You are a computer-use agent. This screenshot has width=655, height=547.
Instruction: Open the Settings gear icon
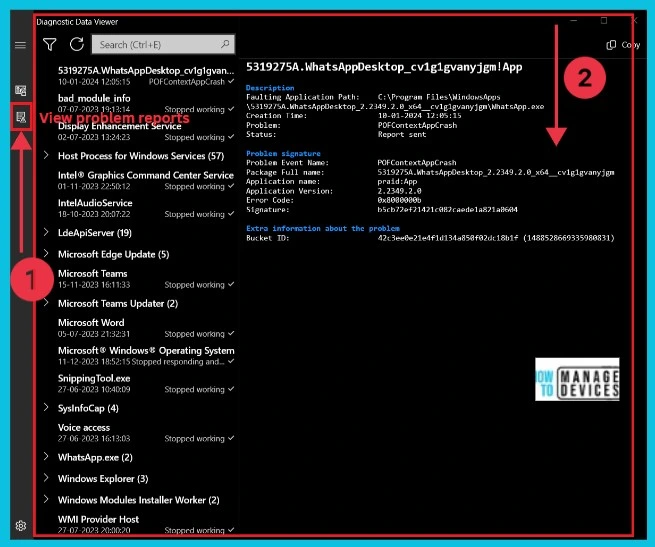coord(20,526)
